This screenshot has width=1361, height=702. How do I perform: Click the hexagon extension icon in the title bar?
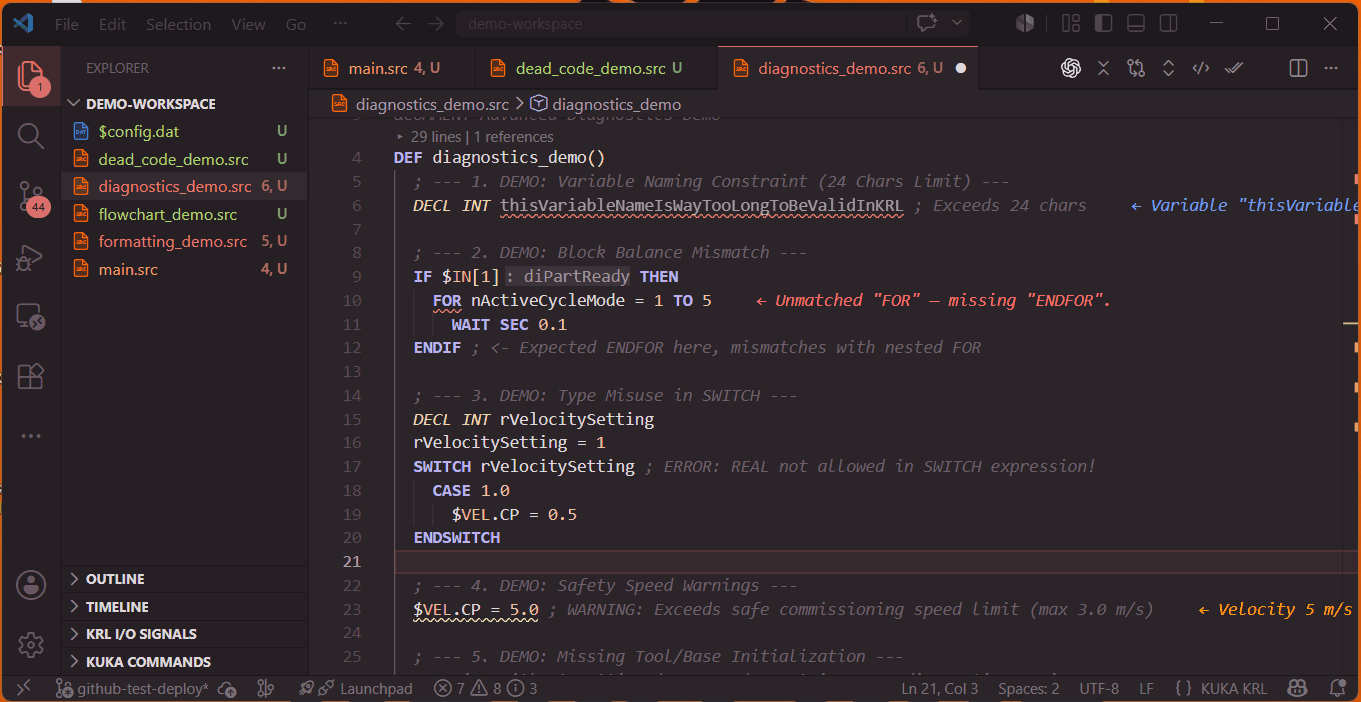(1025, 23)
